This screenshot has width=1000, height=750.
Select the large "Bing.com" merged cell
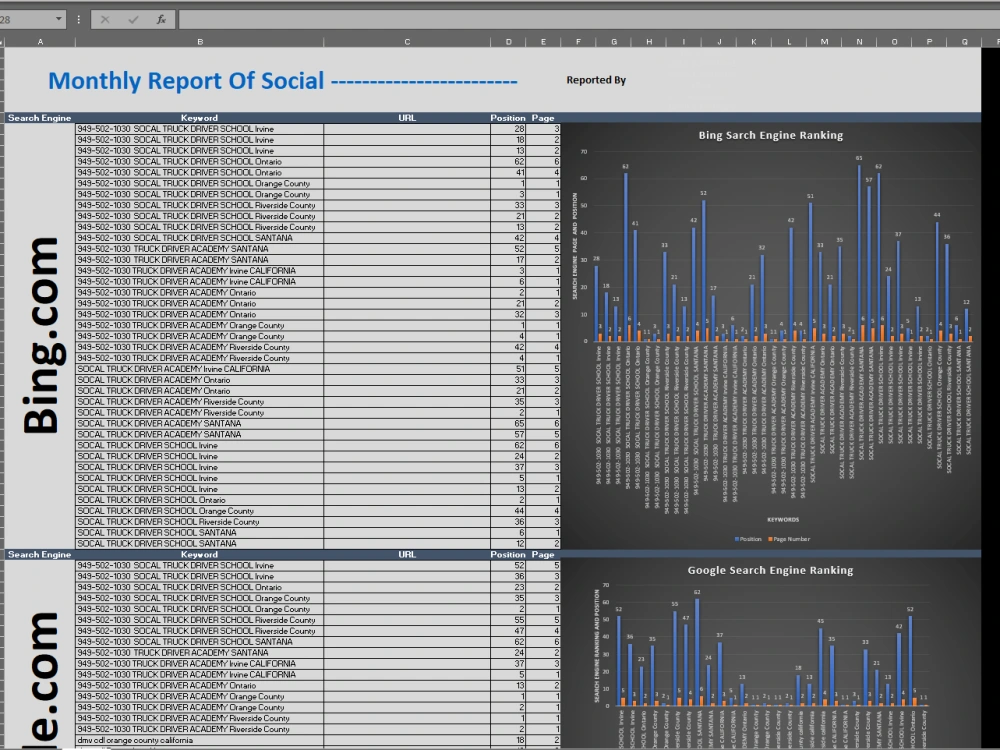[40, 335]
